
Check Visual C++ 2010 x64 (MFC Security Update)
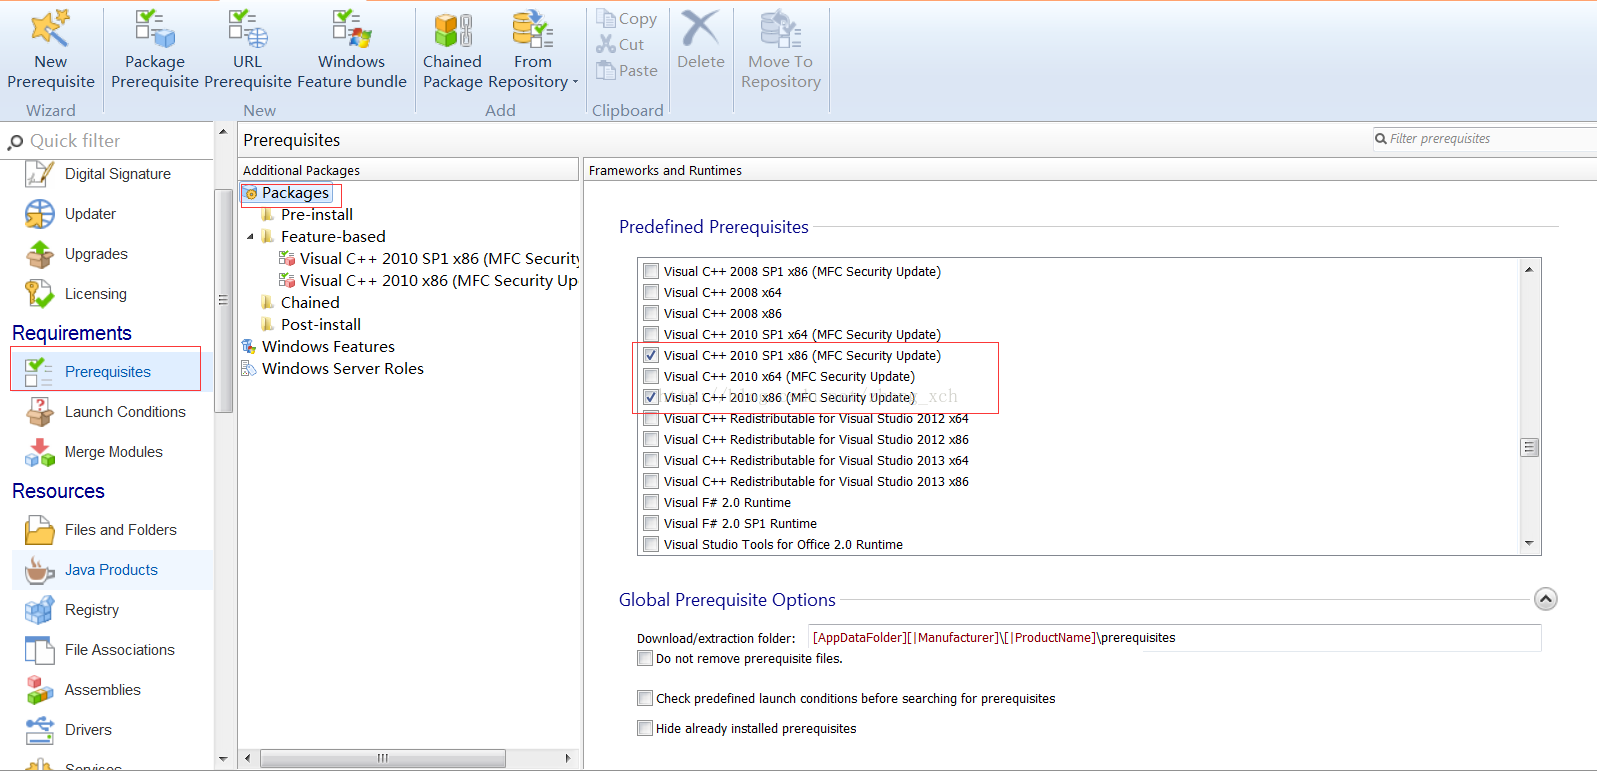click(651, 376)
